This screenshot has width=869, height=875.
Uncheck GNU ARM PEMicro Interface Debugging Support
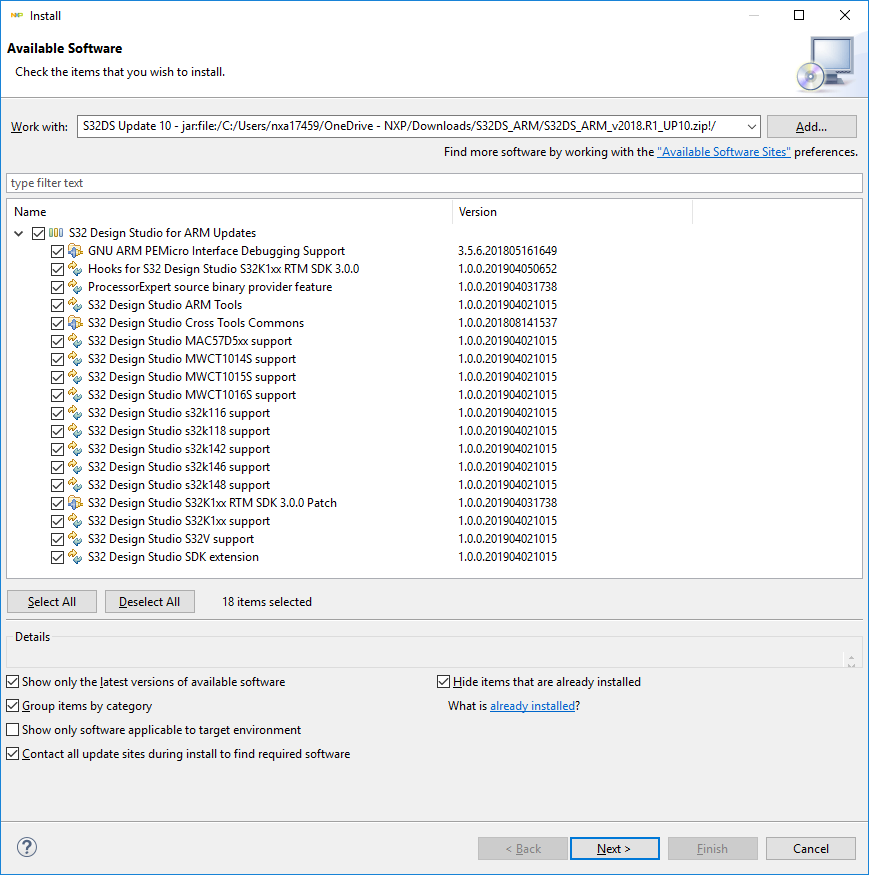tap(57, 252)
